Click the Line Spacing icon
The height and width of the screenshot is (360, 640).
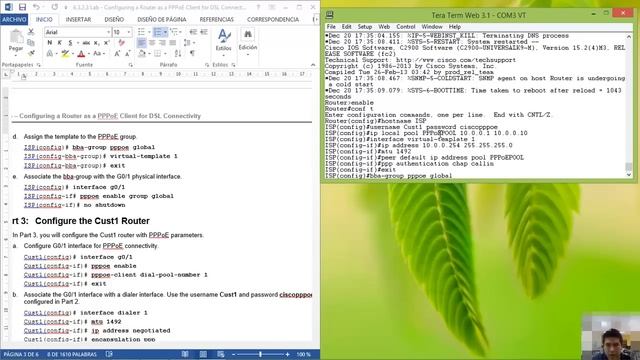[187, 42]
